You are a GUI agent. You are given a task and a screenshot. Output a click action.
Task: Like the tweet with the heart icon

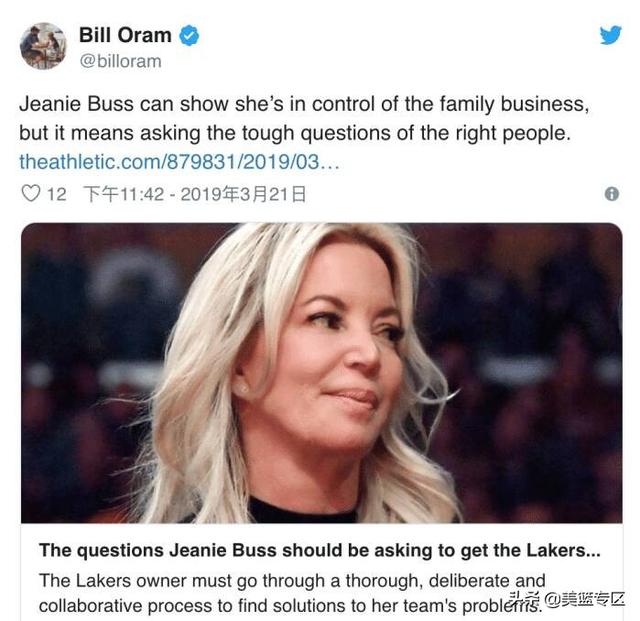click(31, 194)
